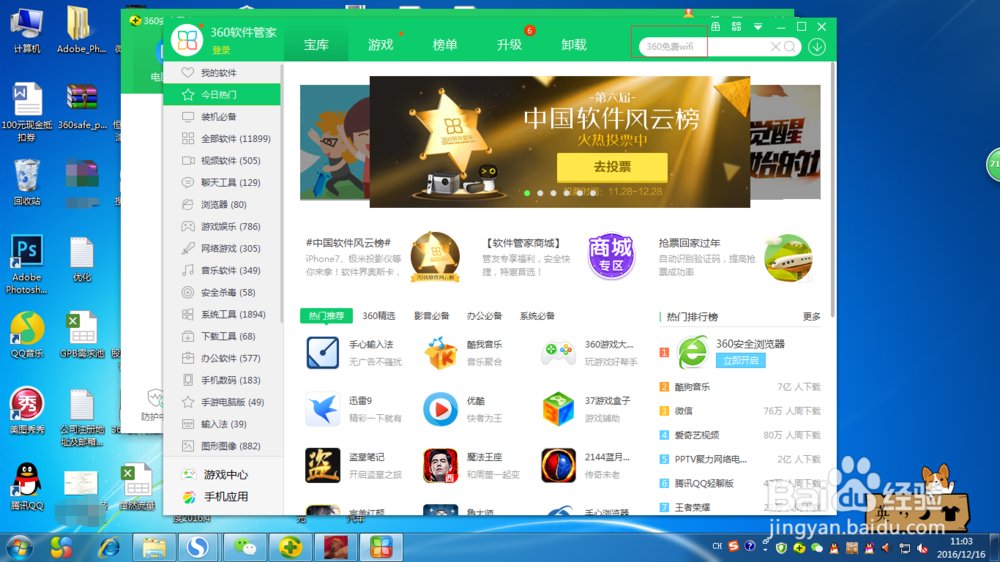Image resolution: width=1000 pixels, height=562 pixels.
Task: Select the first banner carousel dot
Action: tap(527, 193)
